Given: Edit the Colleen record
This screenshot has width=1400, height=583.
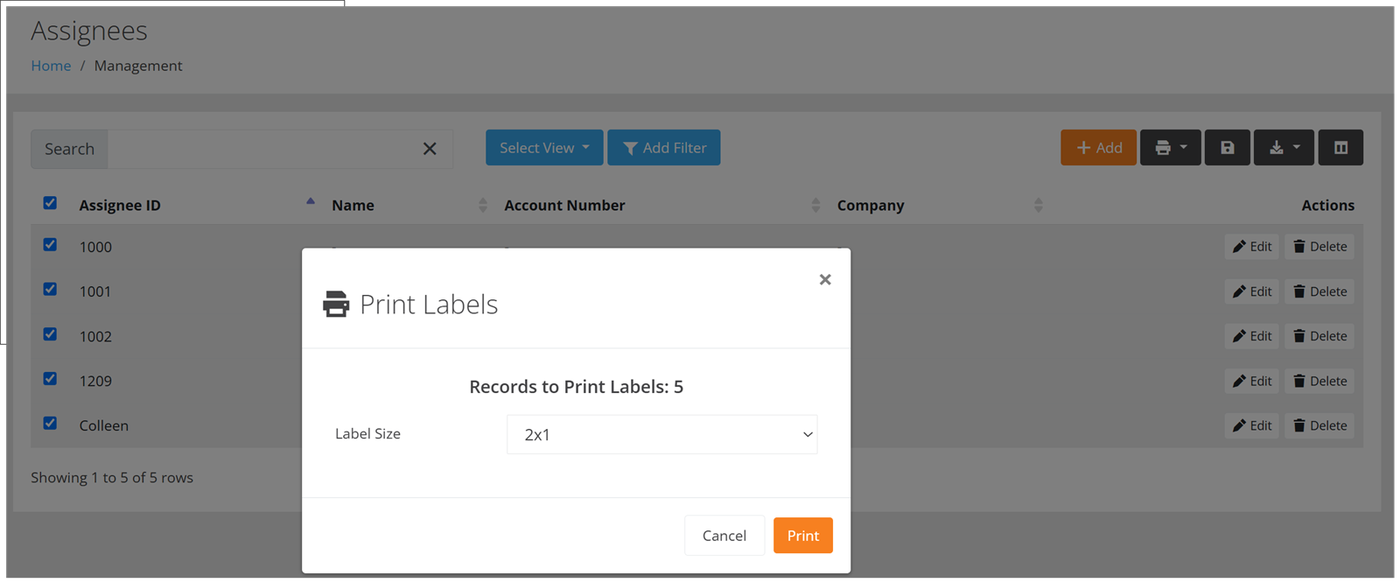Looking at the screenshot, I should click(x=1252, y=426).
